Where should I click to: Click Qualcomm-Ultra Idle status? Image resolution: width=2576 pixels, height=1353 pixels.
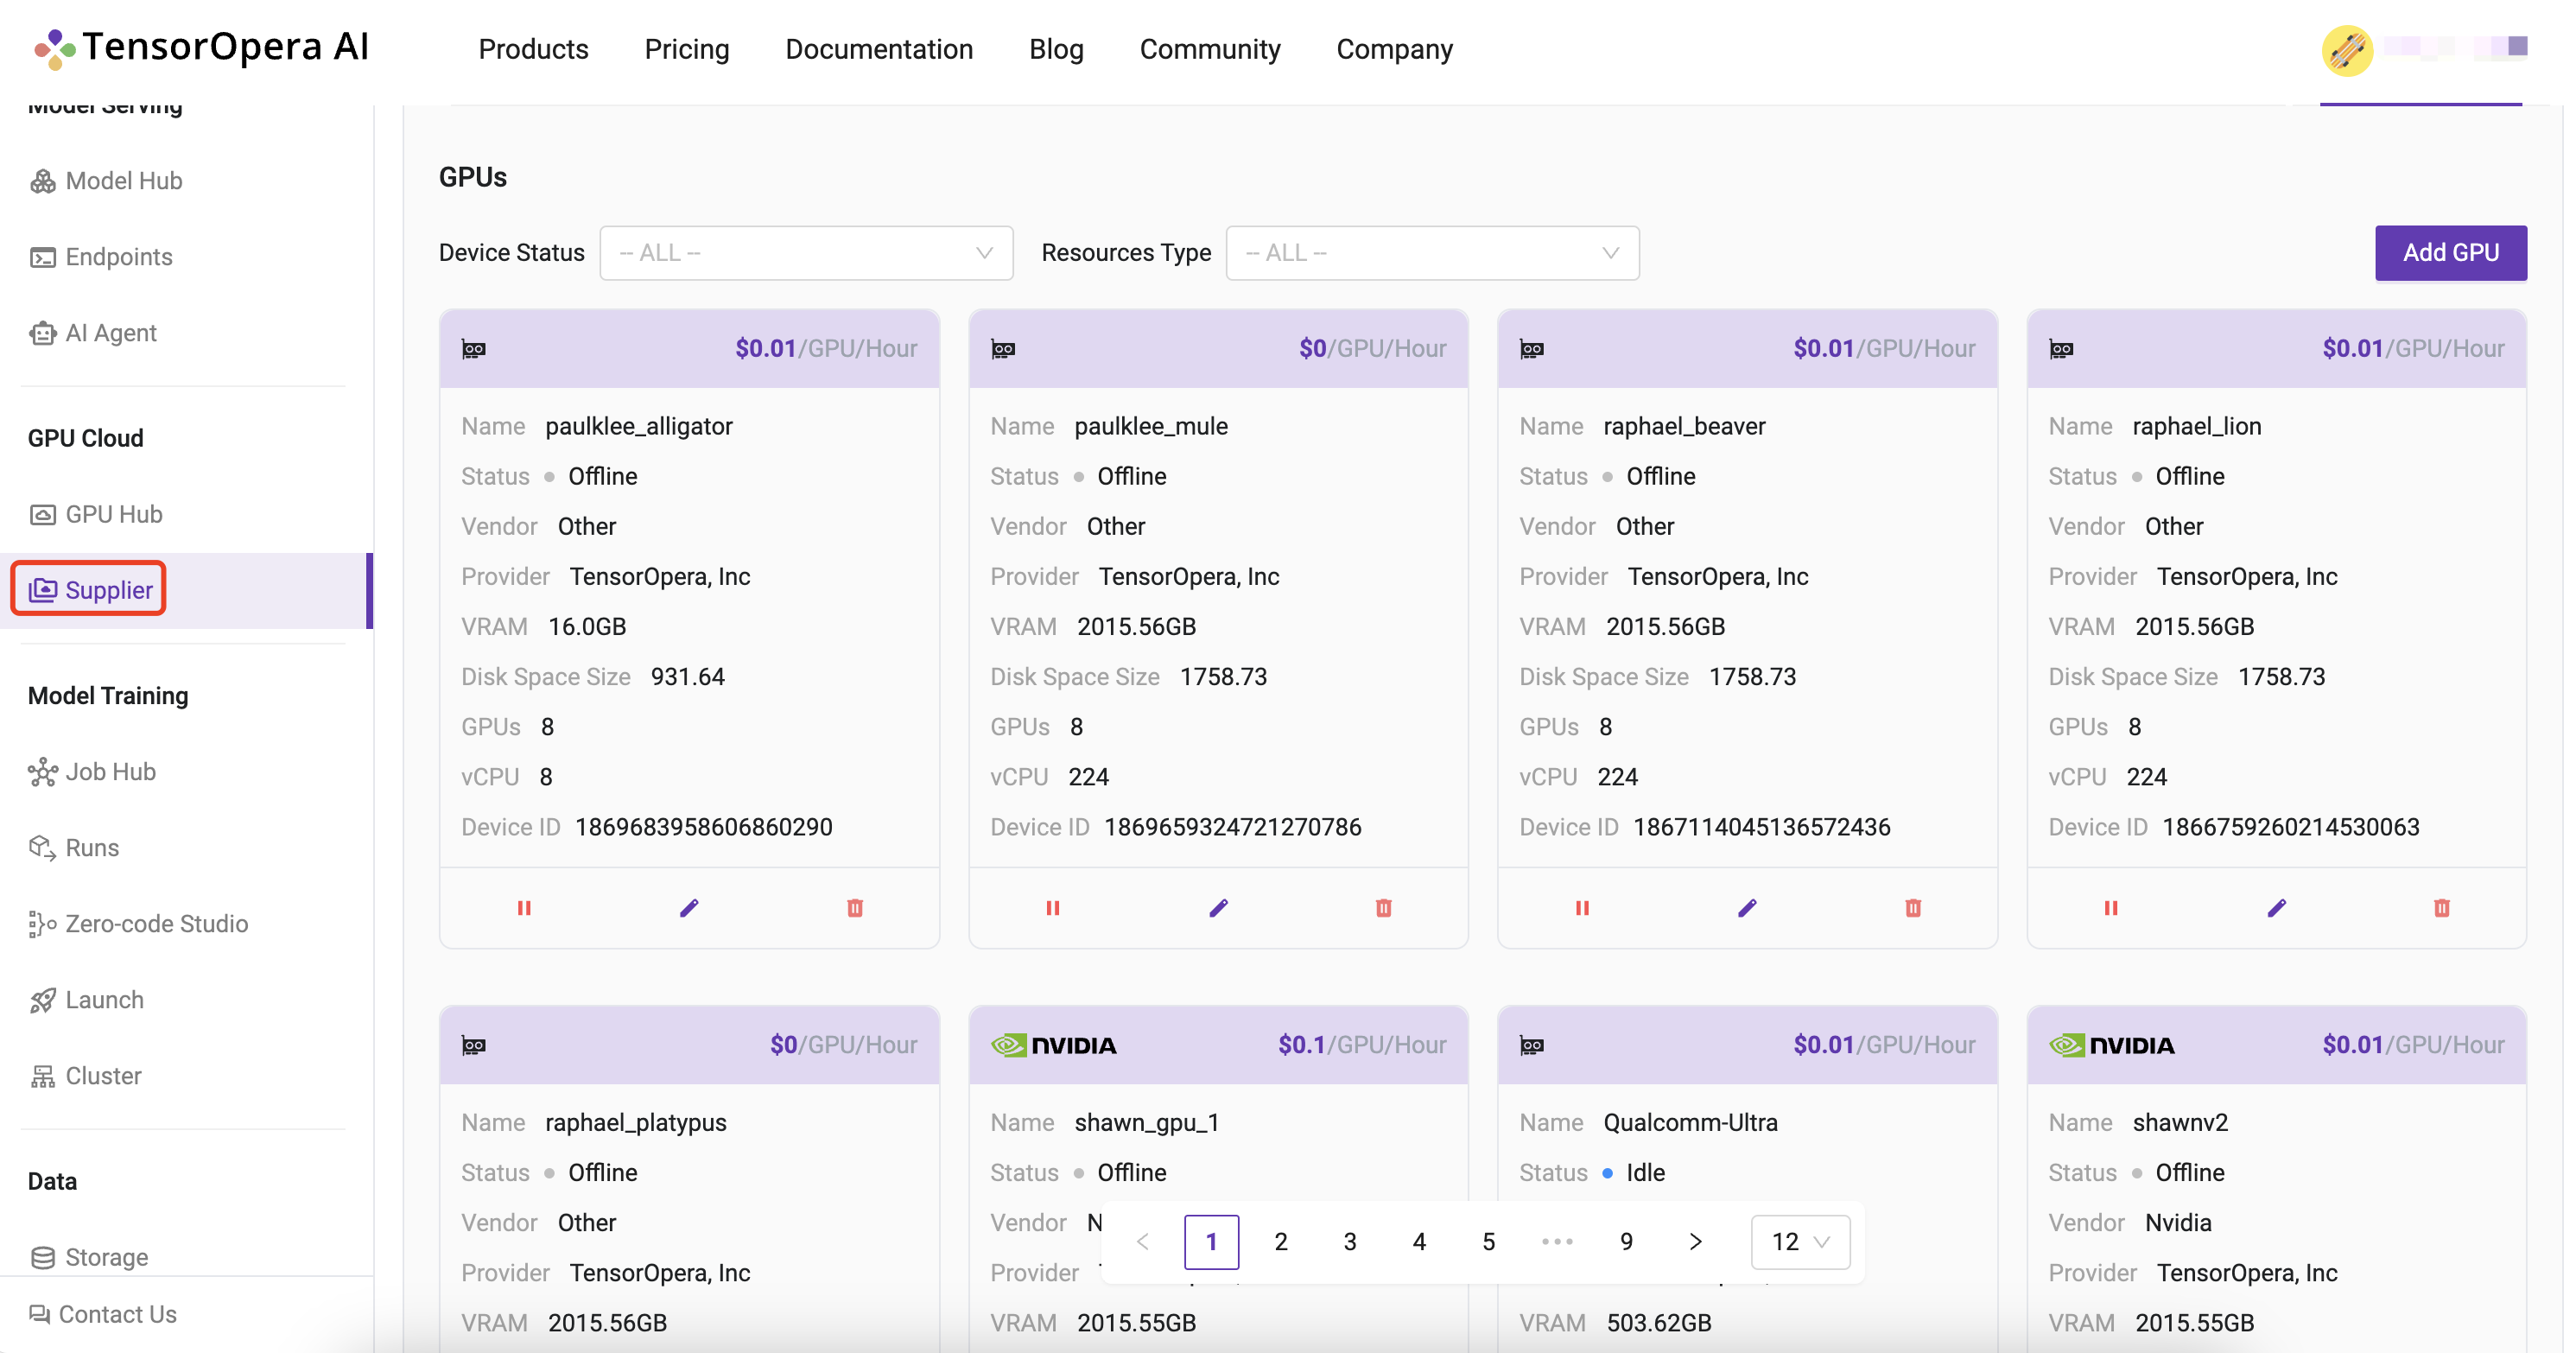pyautogui.click(x=1634, y=1173)
